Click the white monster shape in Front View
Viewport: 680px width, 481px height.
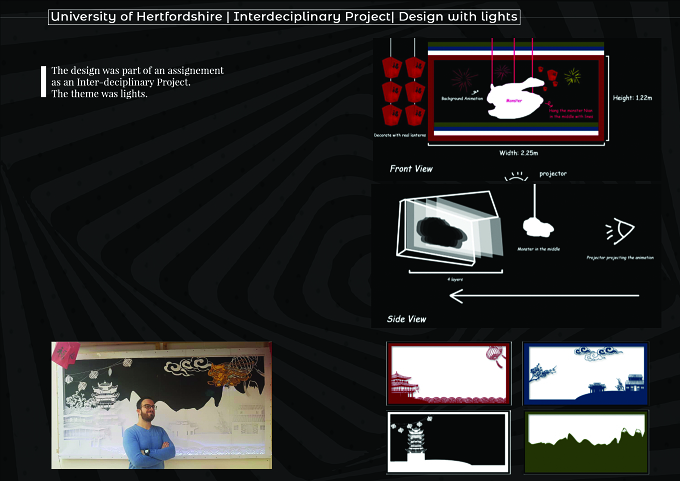click(x=515, y=98)
